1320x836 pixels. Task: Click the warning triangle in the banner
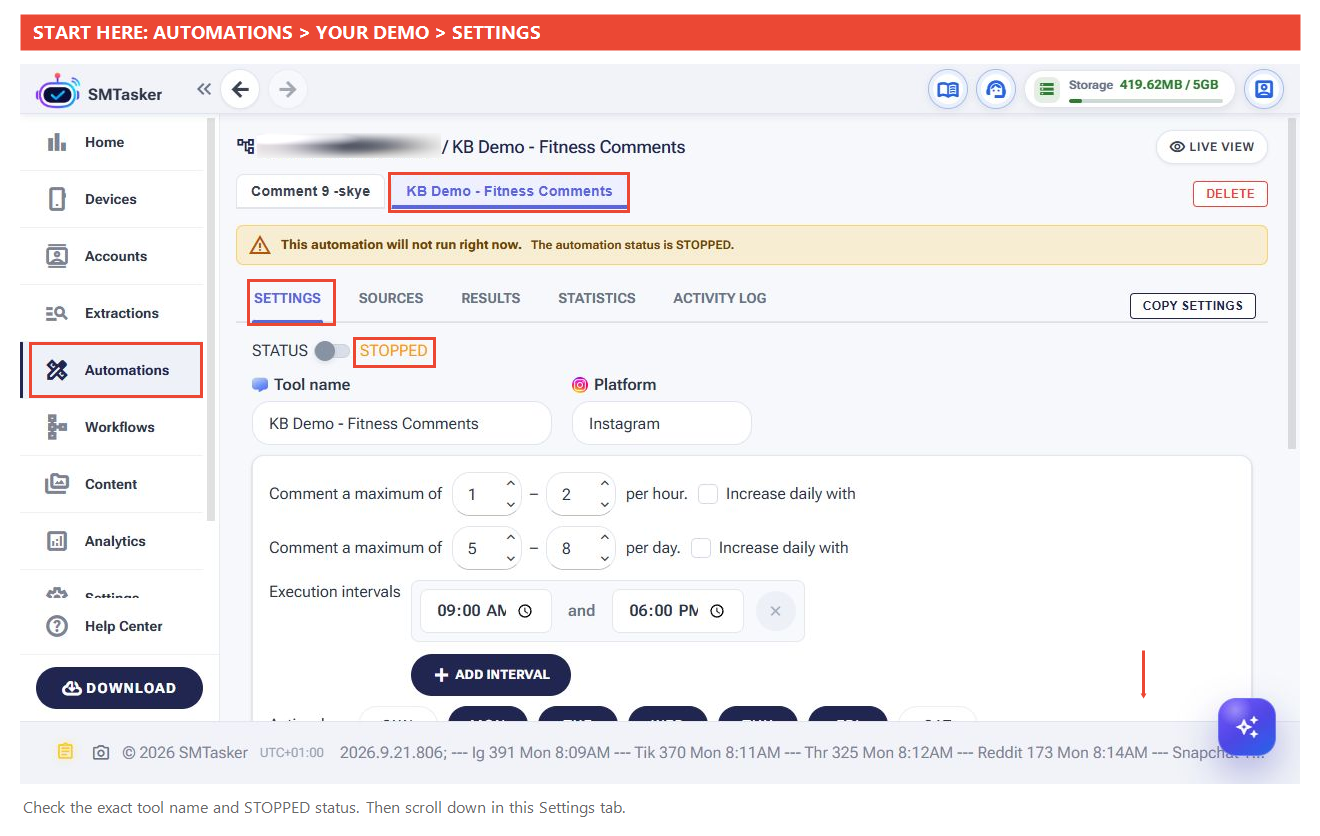pyautogui.click(x=260, y=245)
